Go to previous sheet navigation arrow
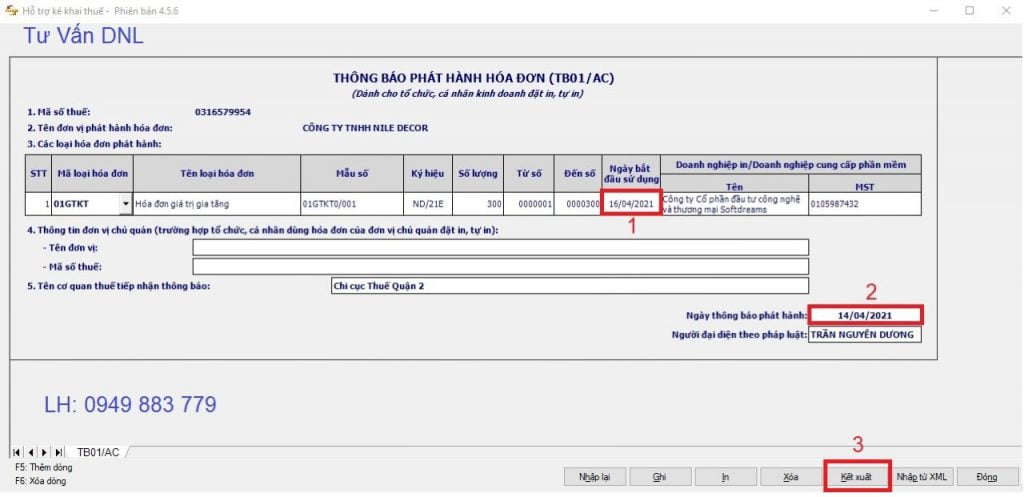The image size is (1024, 497). click(30, 452)
